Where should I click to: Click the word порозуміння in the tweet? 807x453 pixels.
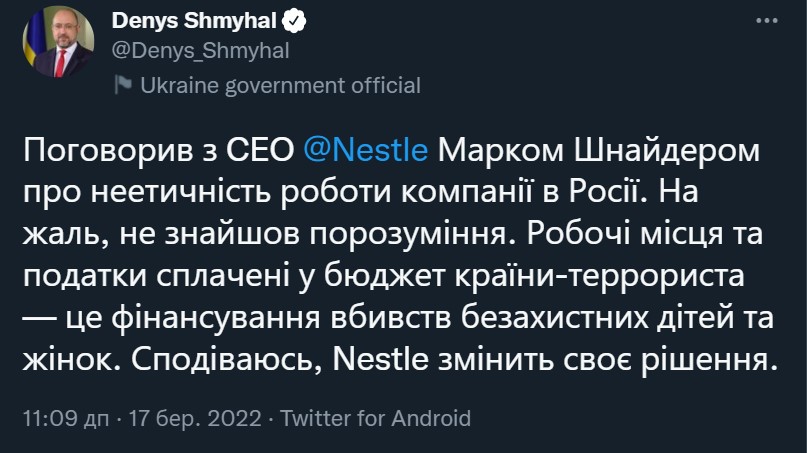click(414, 234)
